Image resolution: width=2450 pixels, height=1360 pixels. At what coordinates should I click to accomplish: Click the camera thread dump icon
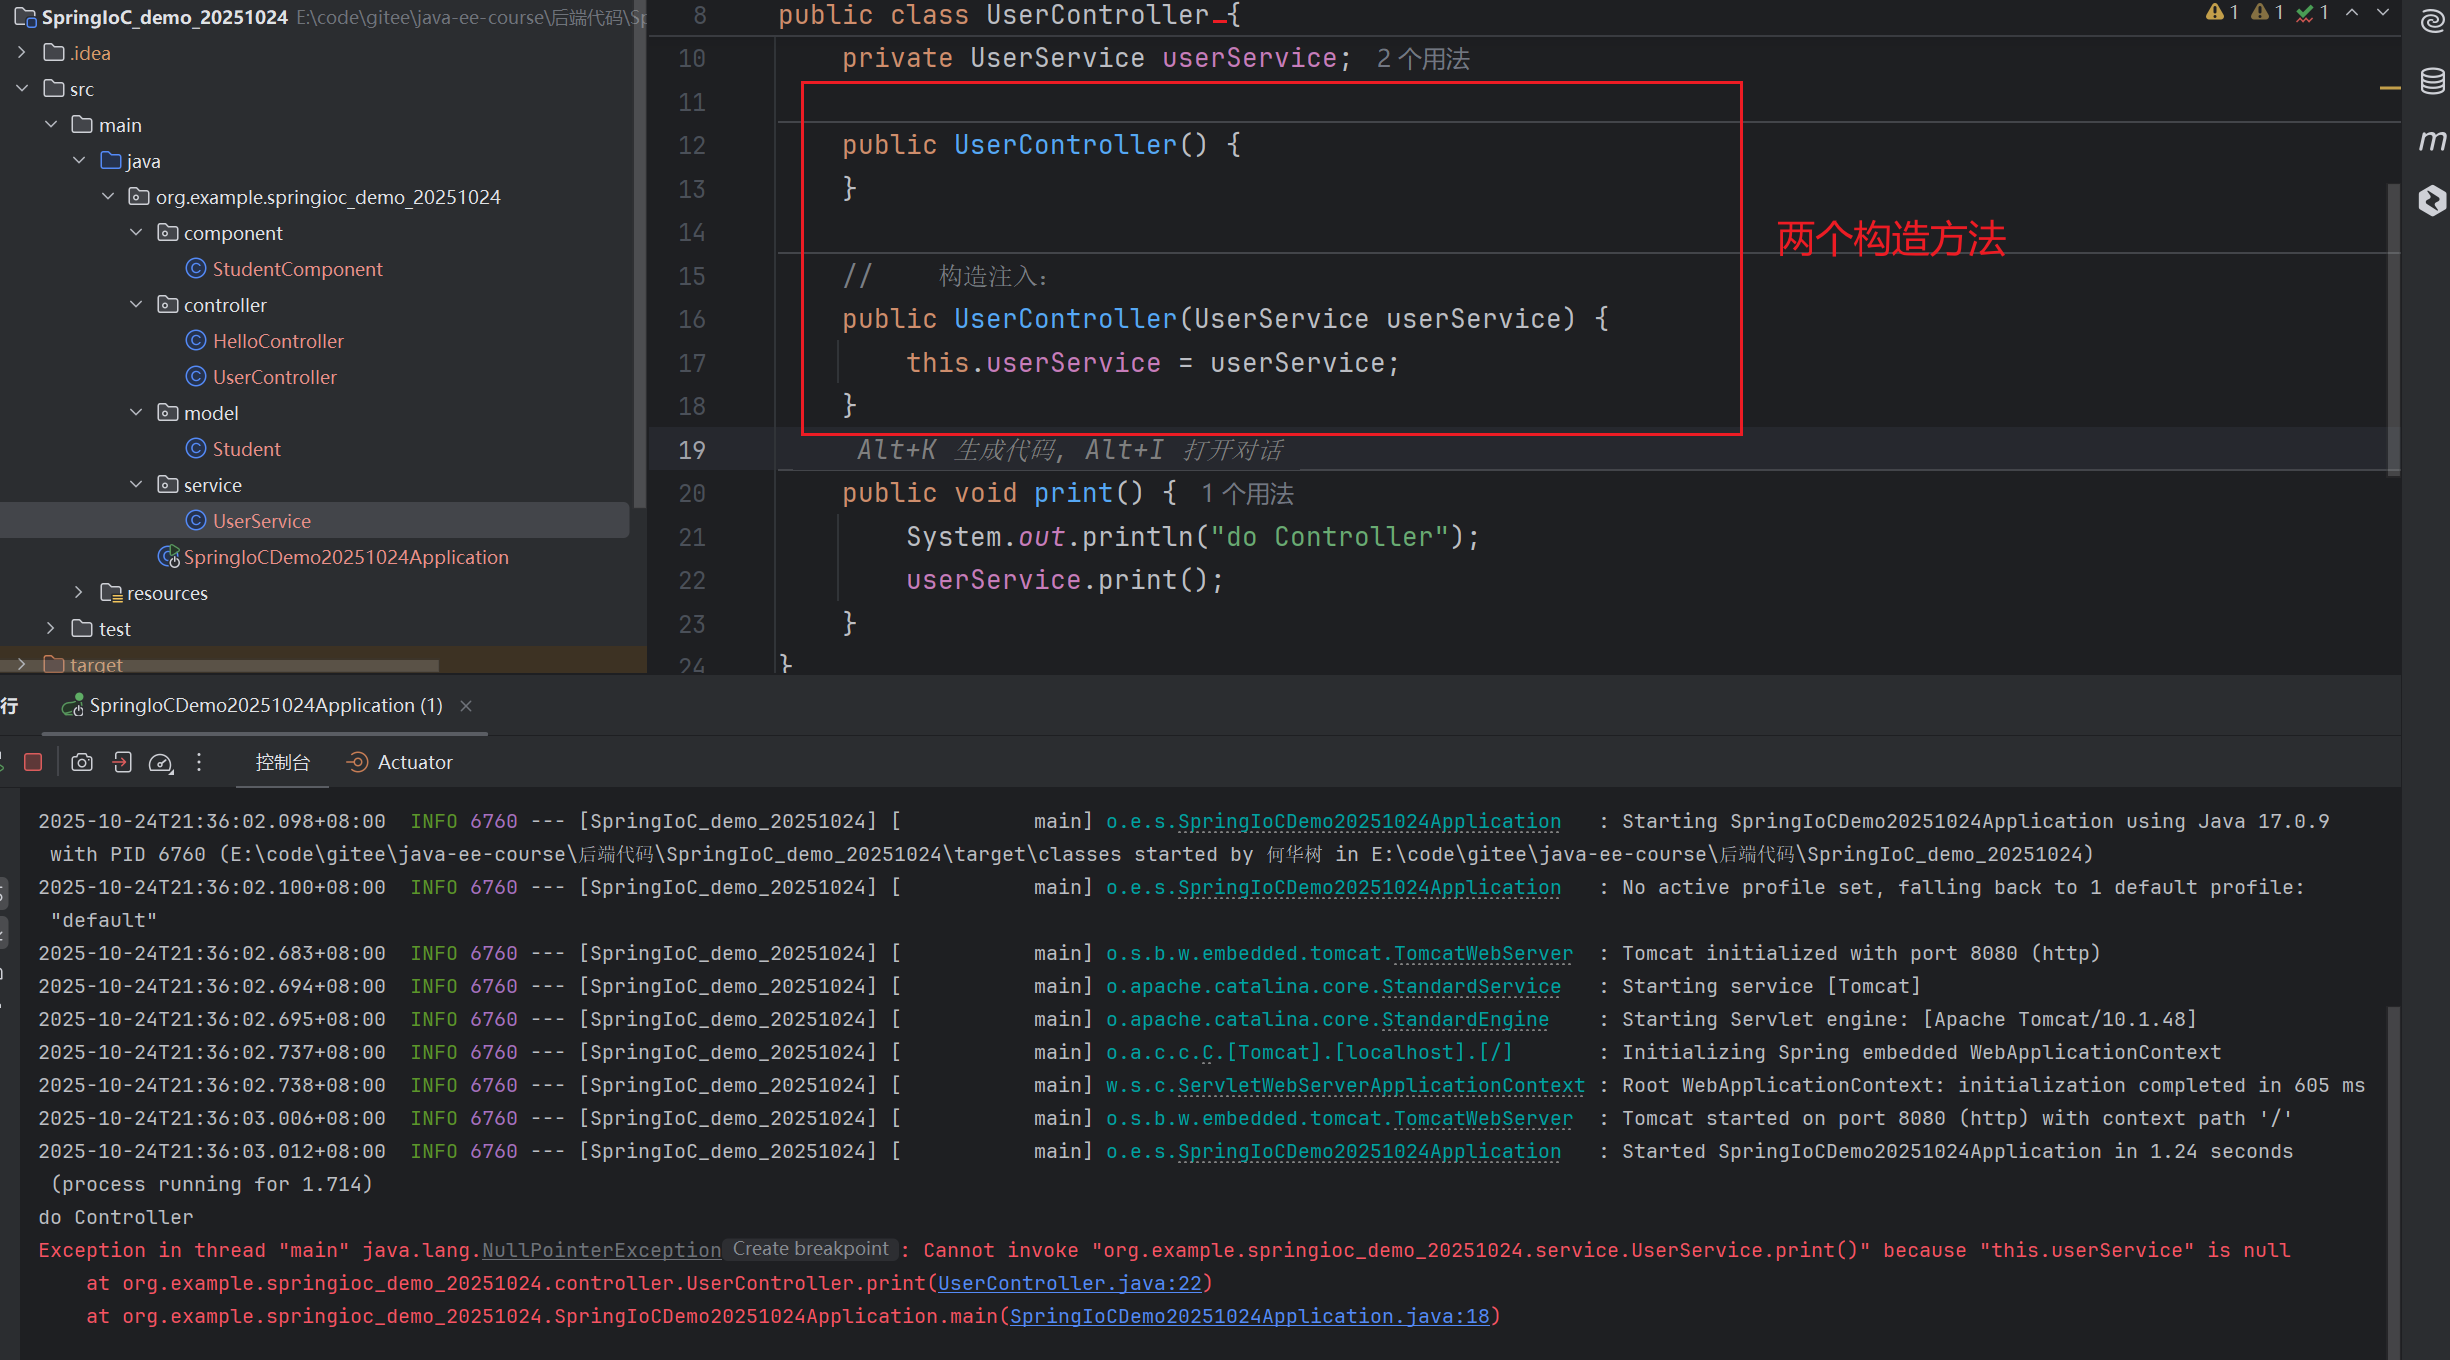pyautogui.click(x=82, y=762)
